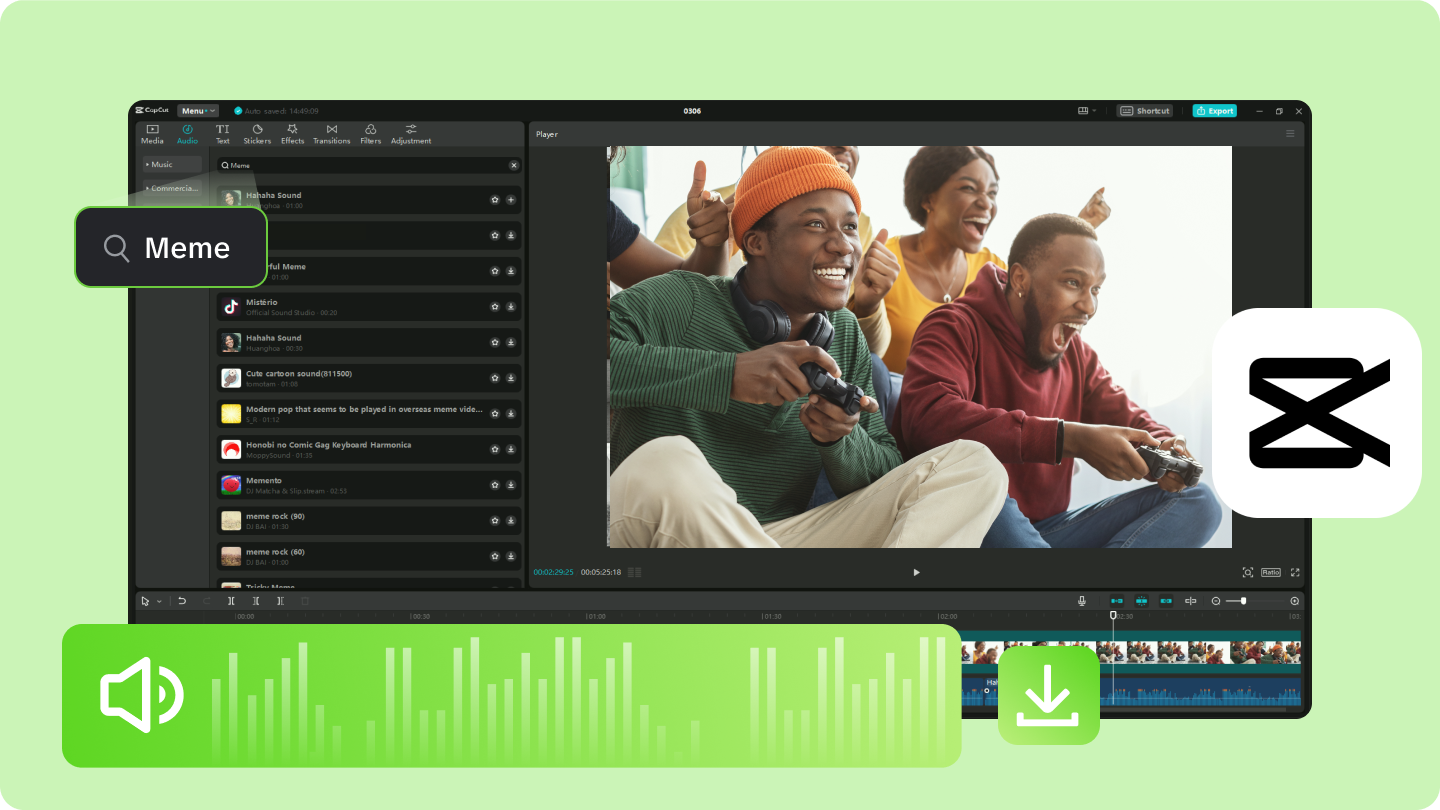Favorite the Cute cartoon sound track
Image resolution: width=1440 pixels, height=810 pixels.
pyautogui.click(x=494, y=378)
